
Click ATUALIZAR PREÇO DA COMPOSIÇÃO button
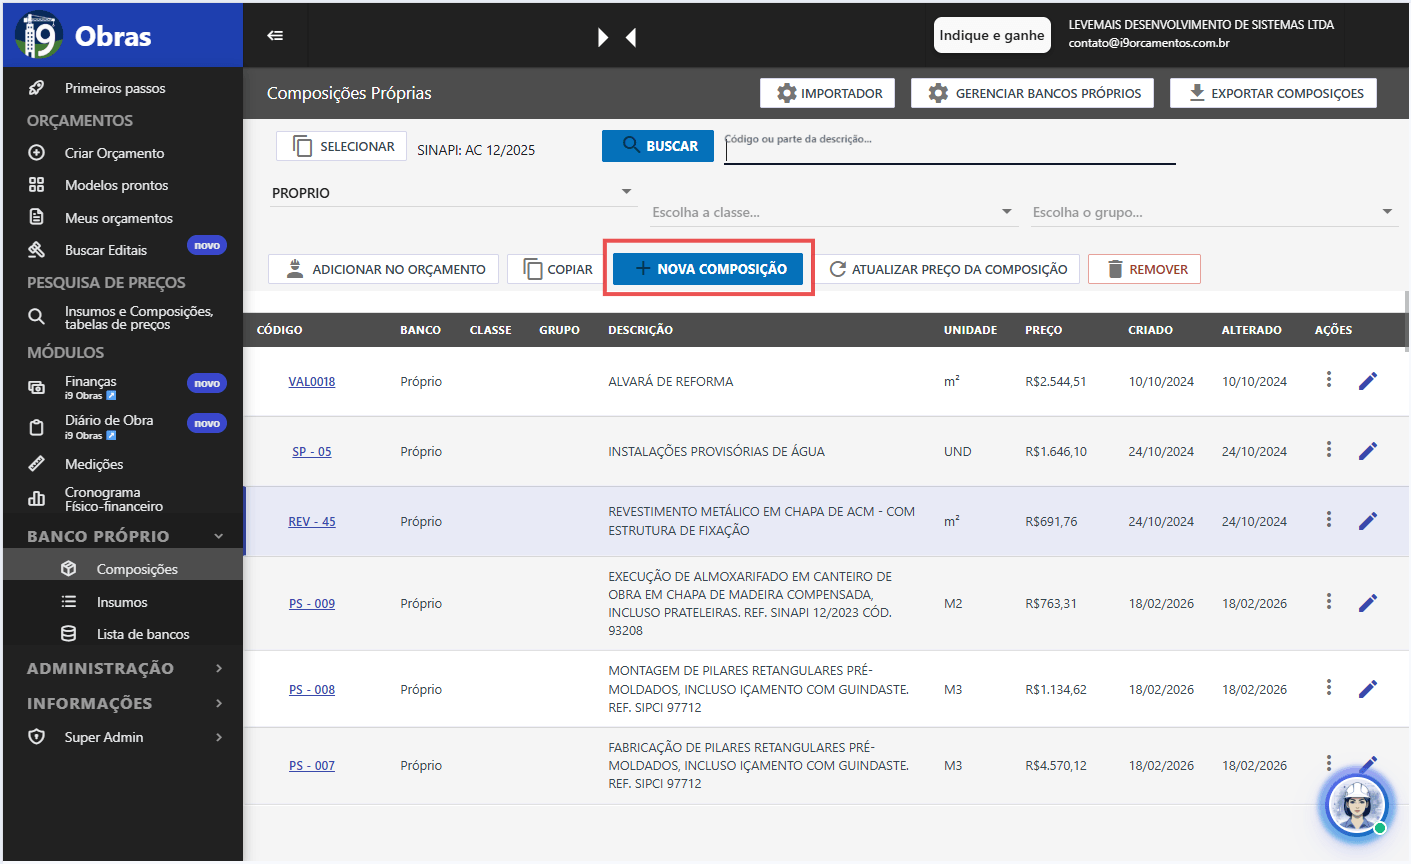tap(948, 269)
